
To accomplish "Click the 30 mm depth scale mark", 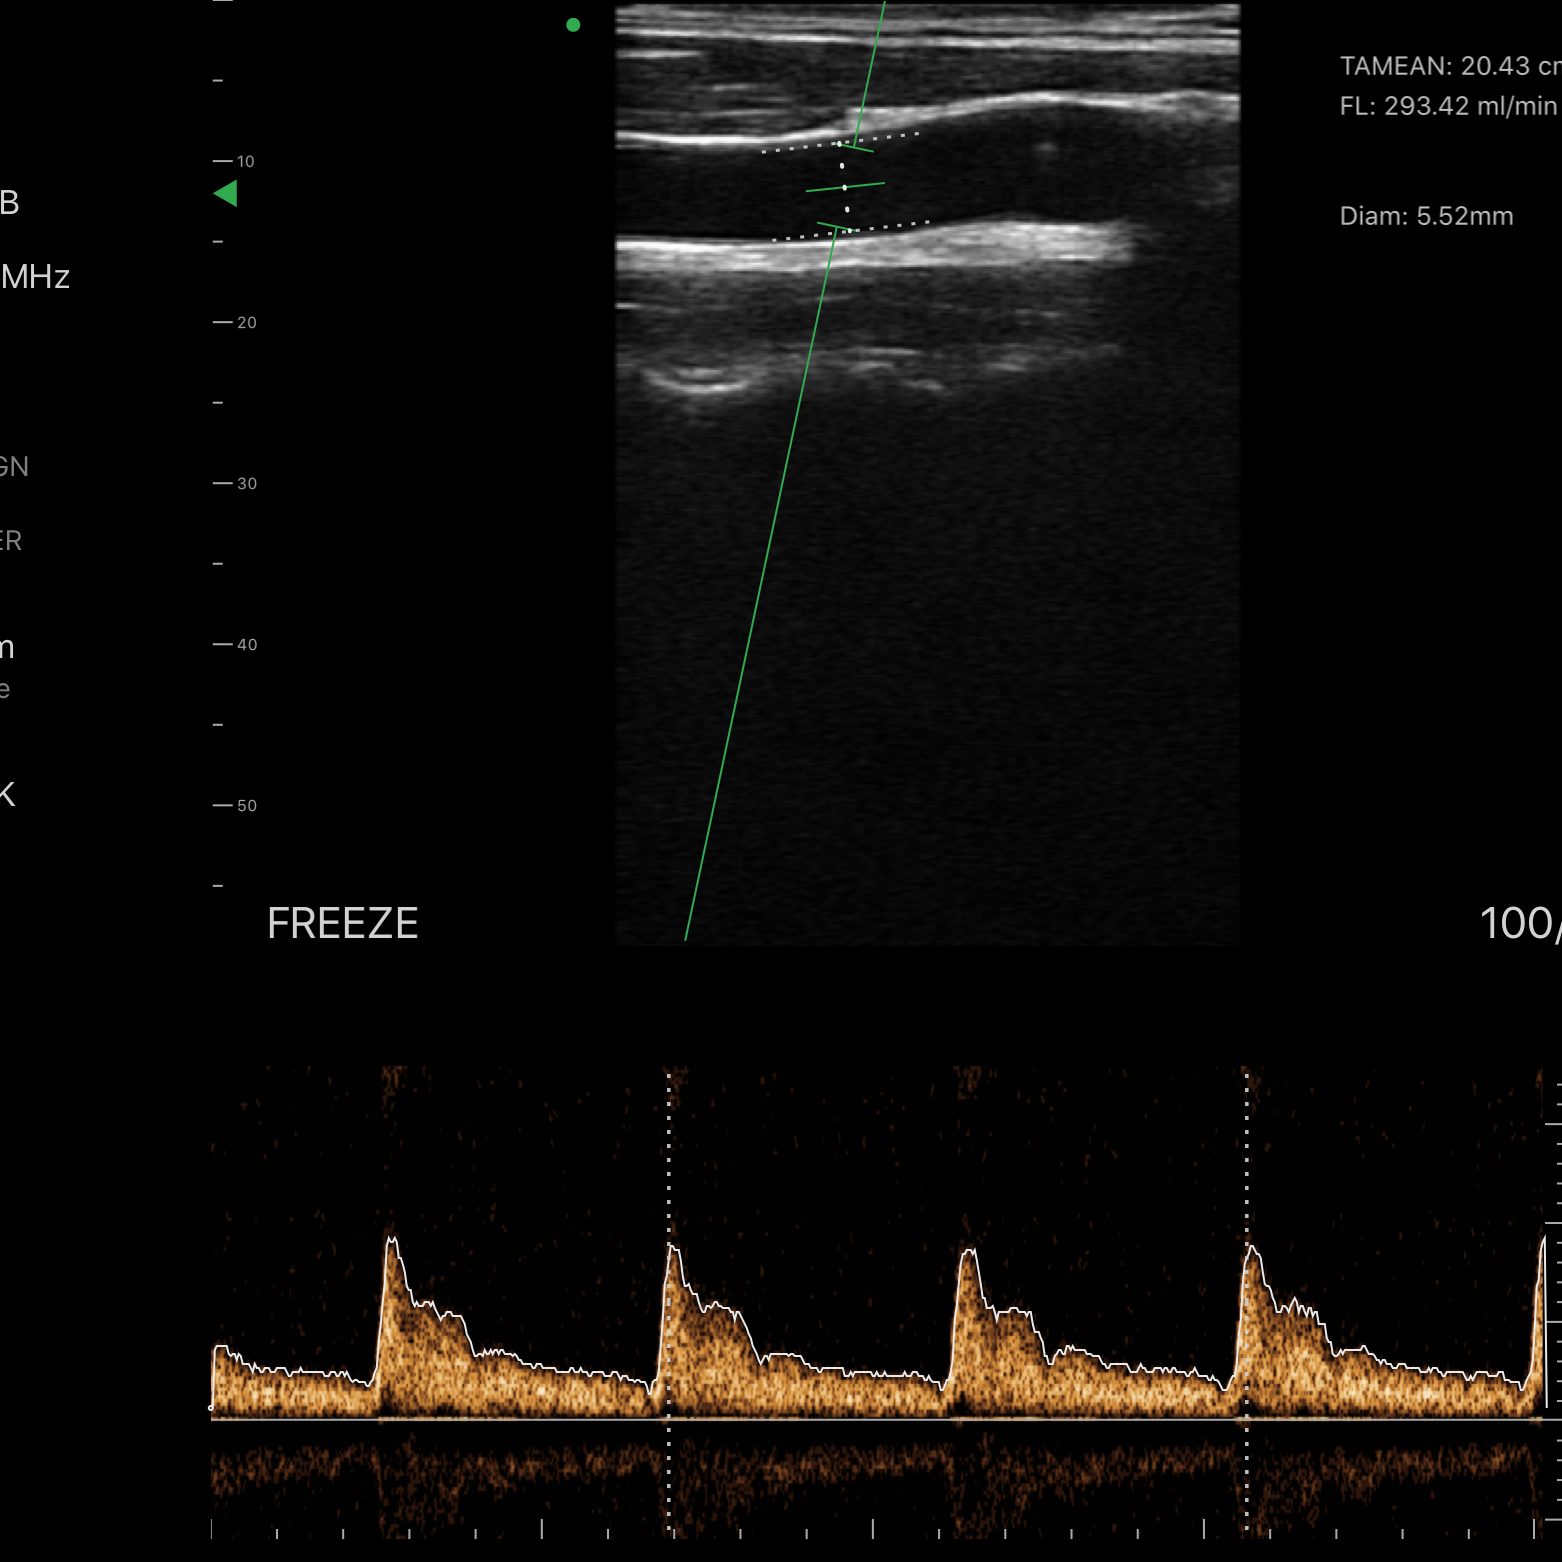I will click(x=236, y=483).
